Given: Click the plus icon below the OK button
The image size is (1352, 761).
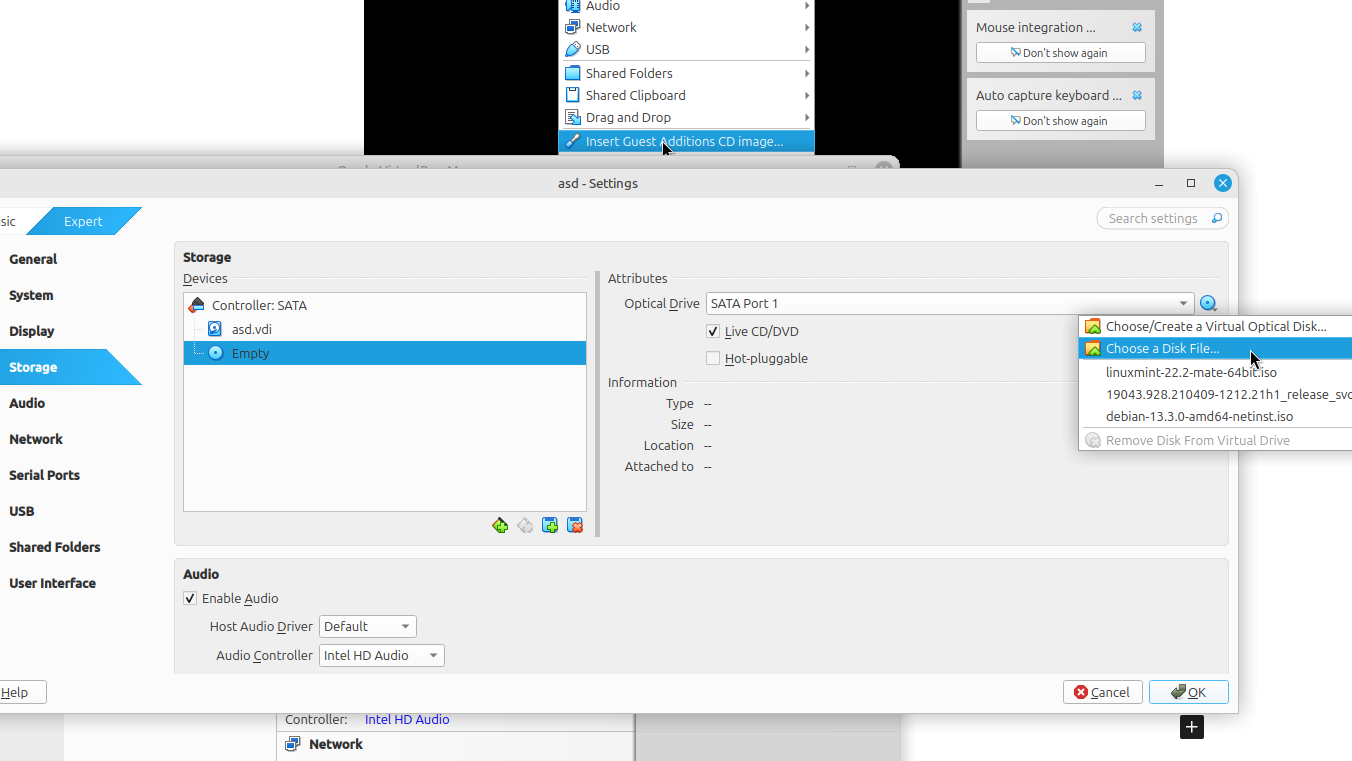Looking at the screenshot, I should point(1191,727).
